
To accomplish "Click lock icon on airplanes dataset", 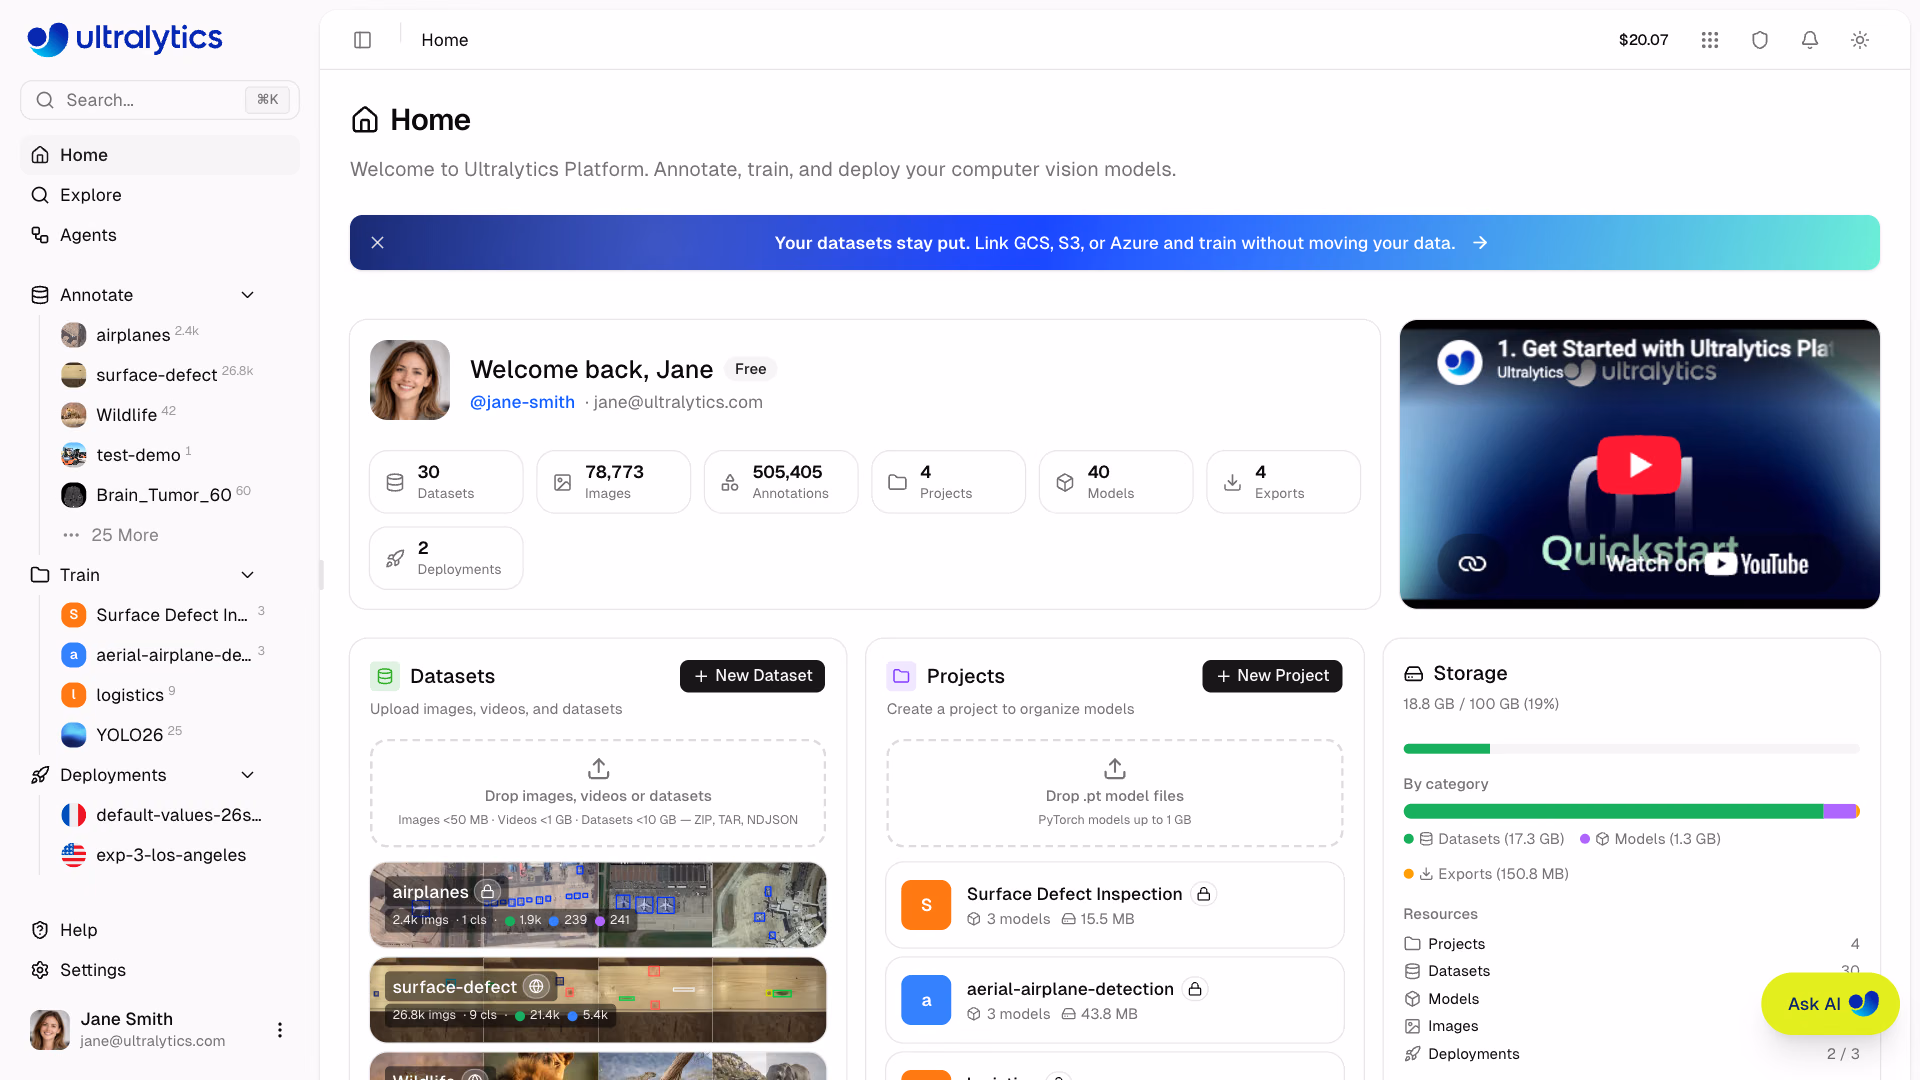I will click(488, 892).
